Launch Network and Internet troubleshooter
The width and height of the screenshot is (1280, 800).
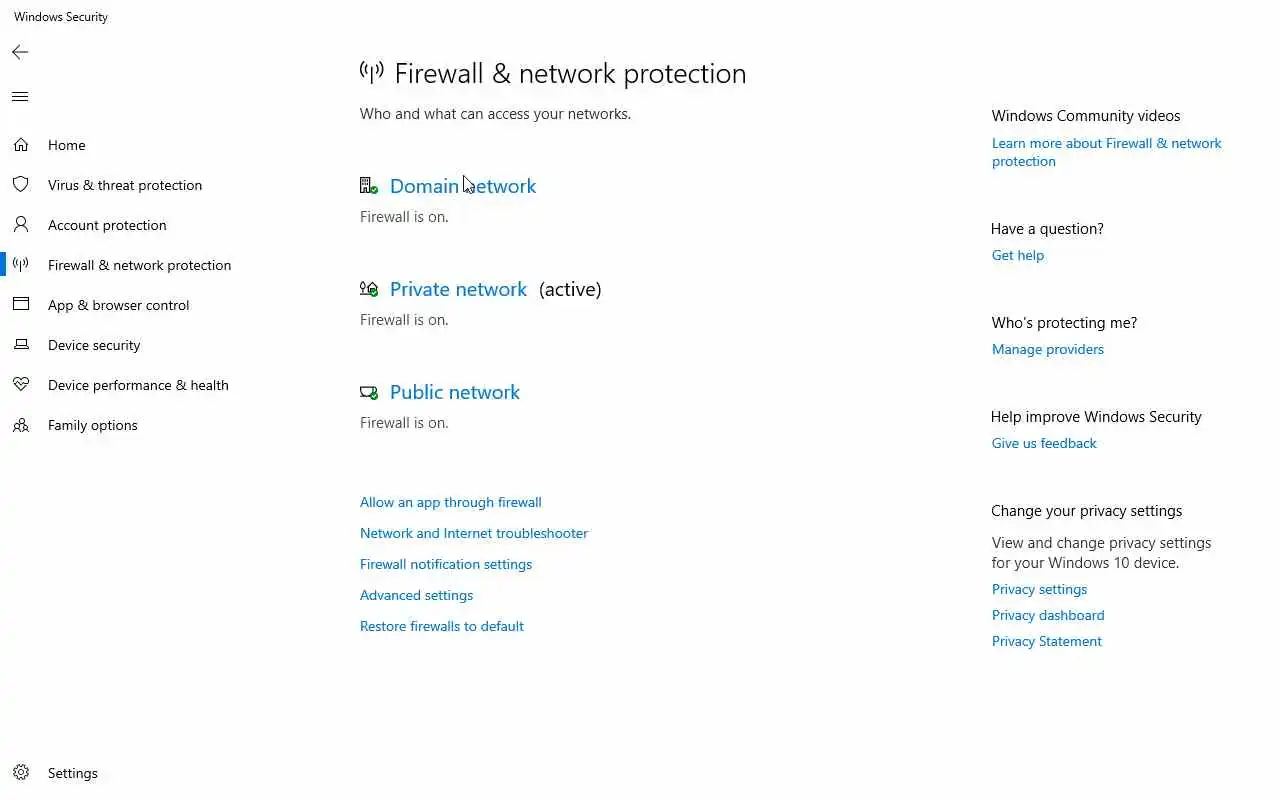click(473, 533)
